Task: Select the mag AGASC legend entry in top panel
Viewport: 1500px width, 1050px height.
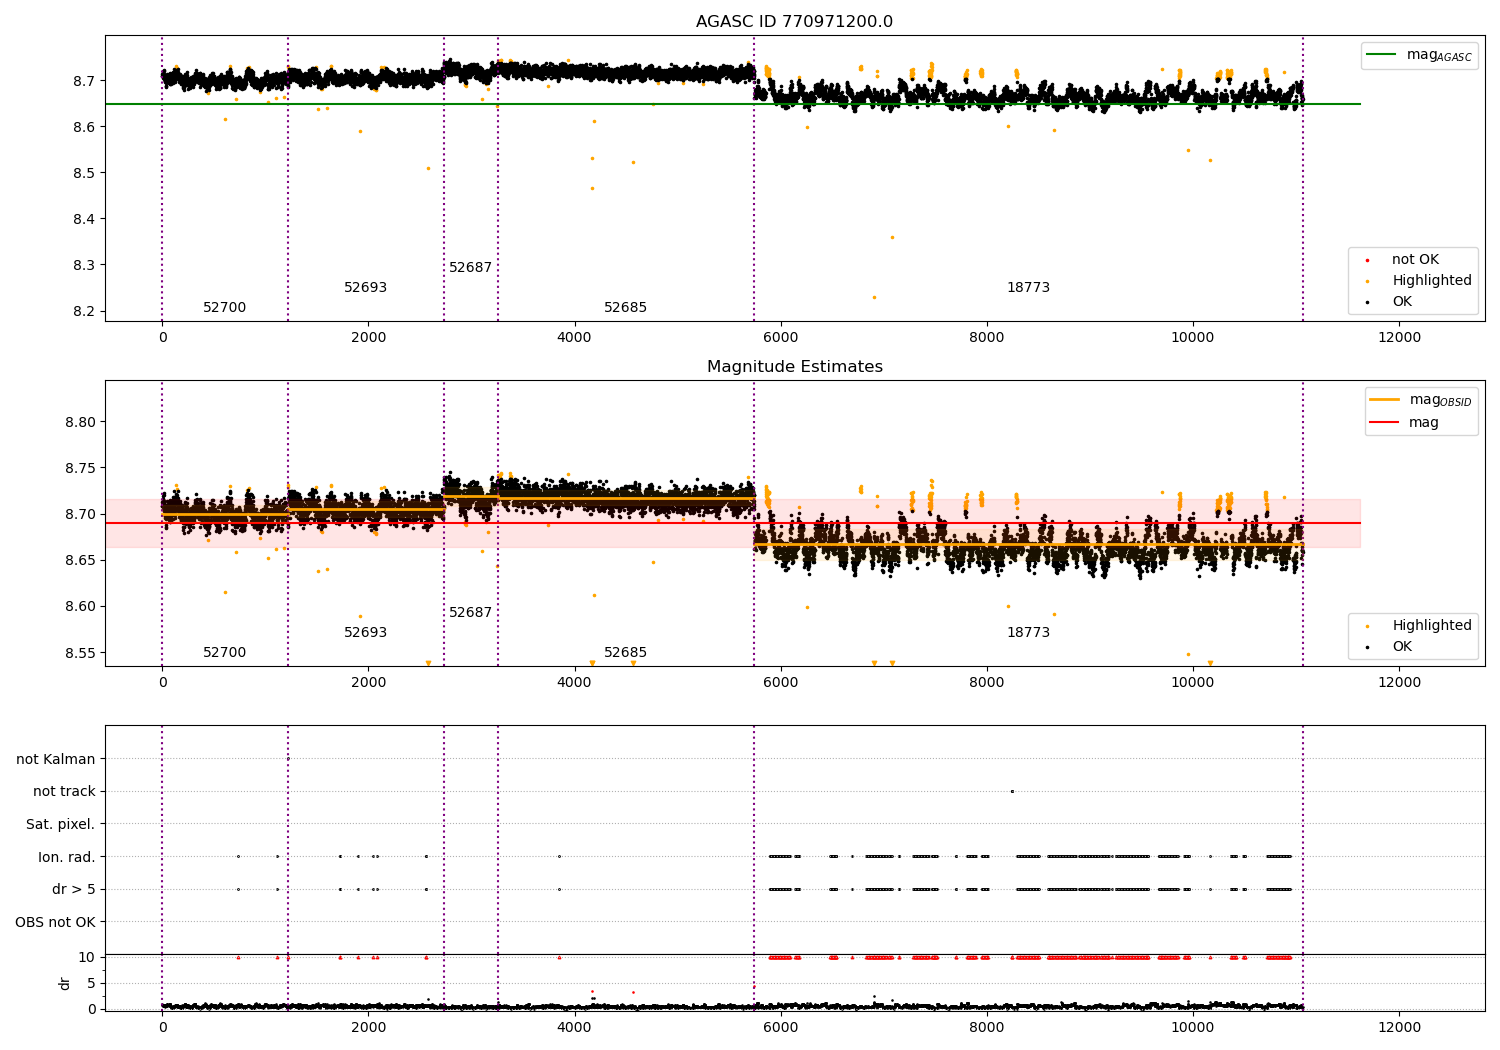Action: 1419,55
